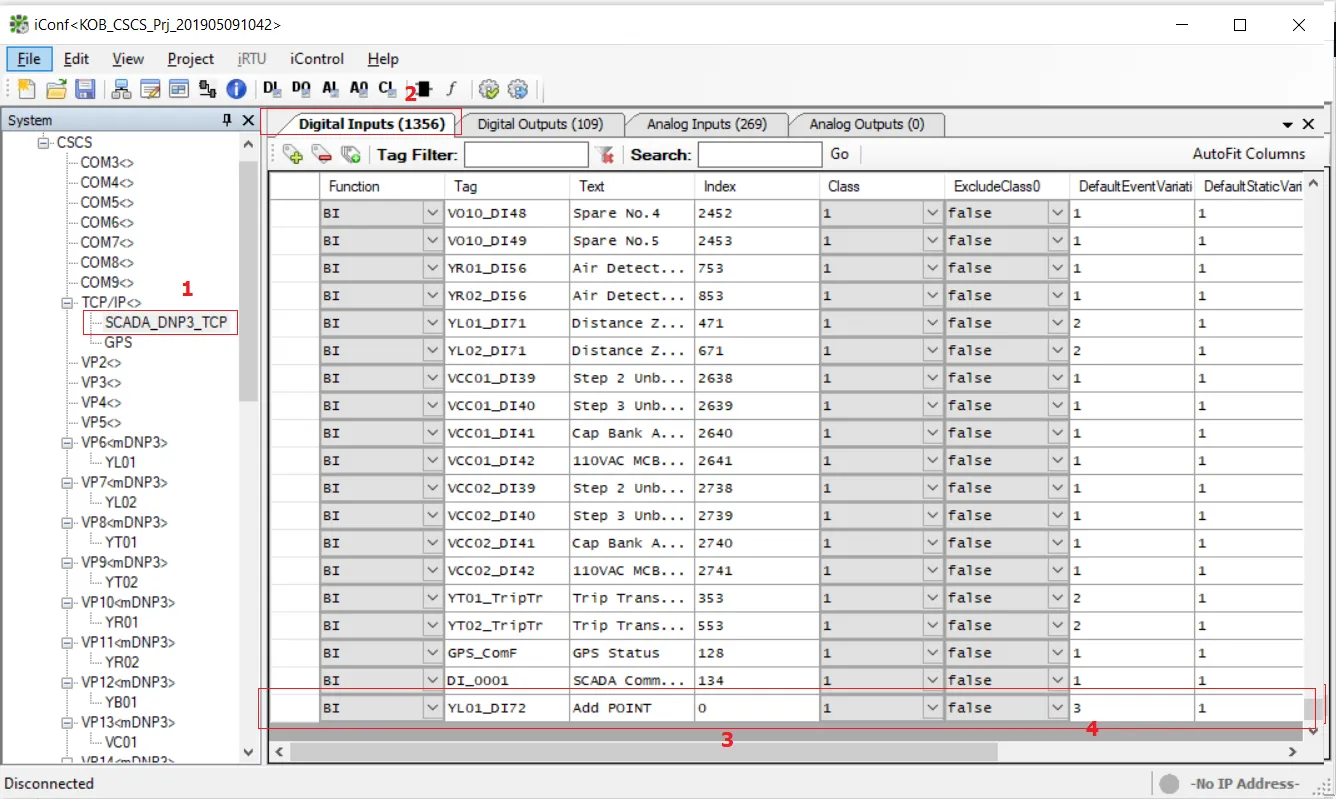Click AutoFit Columns

pyautogui.click(x=1249, y=154)
